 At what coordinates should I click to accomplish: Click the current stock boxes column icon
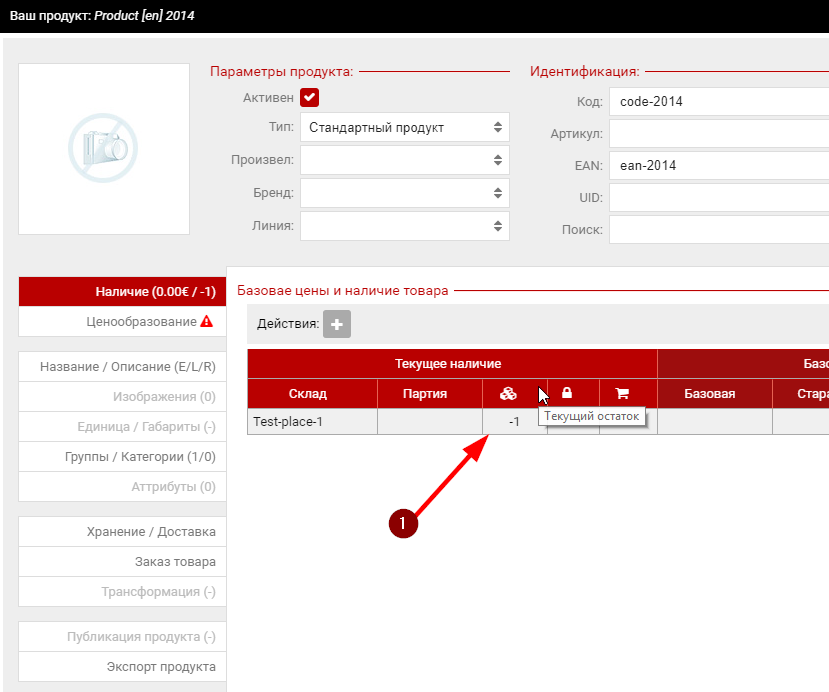point(508,393)
